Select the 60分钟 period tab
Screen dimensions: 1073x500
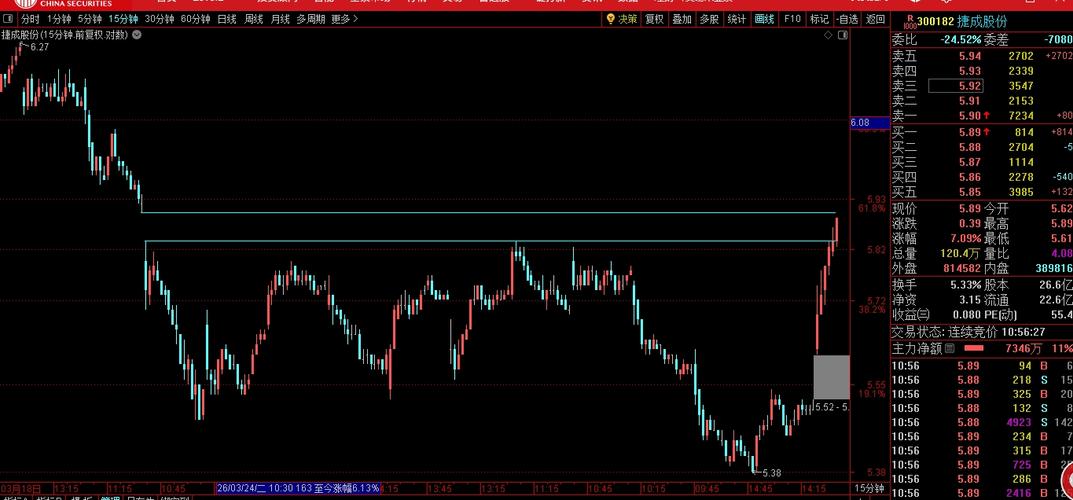(195, 19)
